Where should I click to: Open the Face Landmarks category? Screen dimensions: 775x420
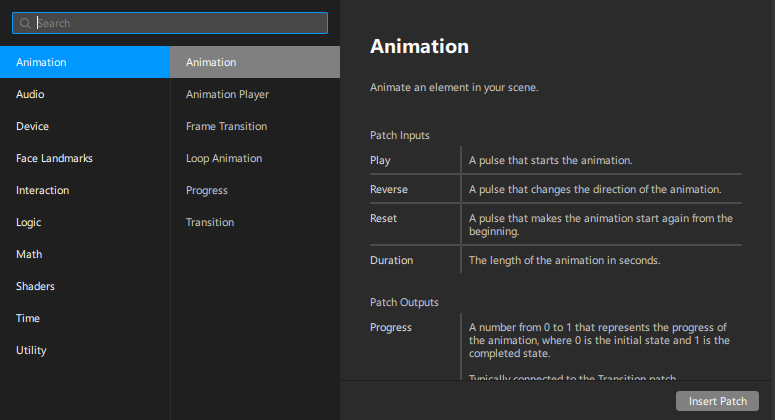(84, 158)
